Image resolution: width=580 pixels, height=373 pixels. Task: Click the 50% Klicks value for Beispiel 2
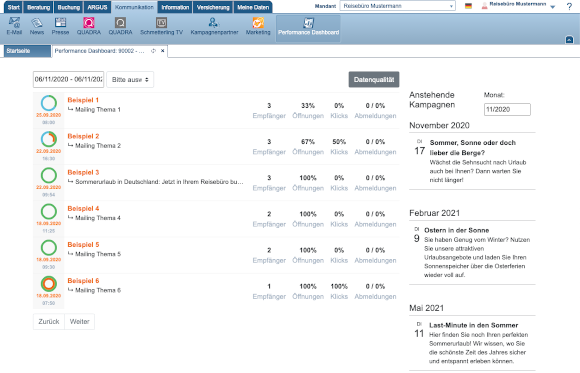339,142
